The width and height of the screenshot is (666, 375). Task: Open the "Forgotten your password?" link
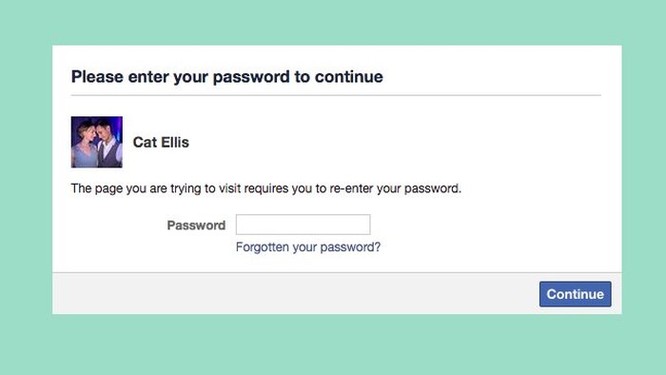pyautogui.click(x=308, y=247)
